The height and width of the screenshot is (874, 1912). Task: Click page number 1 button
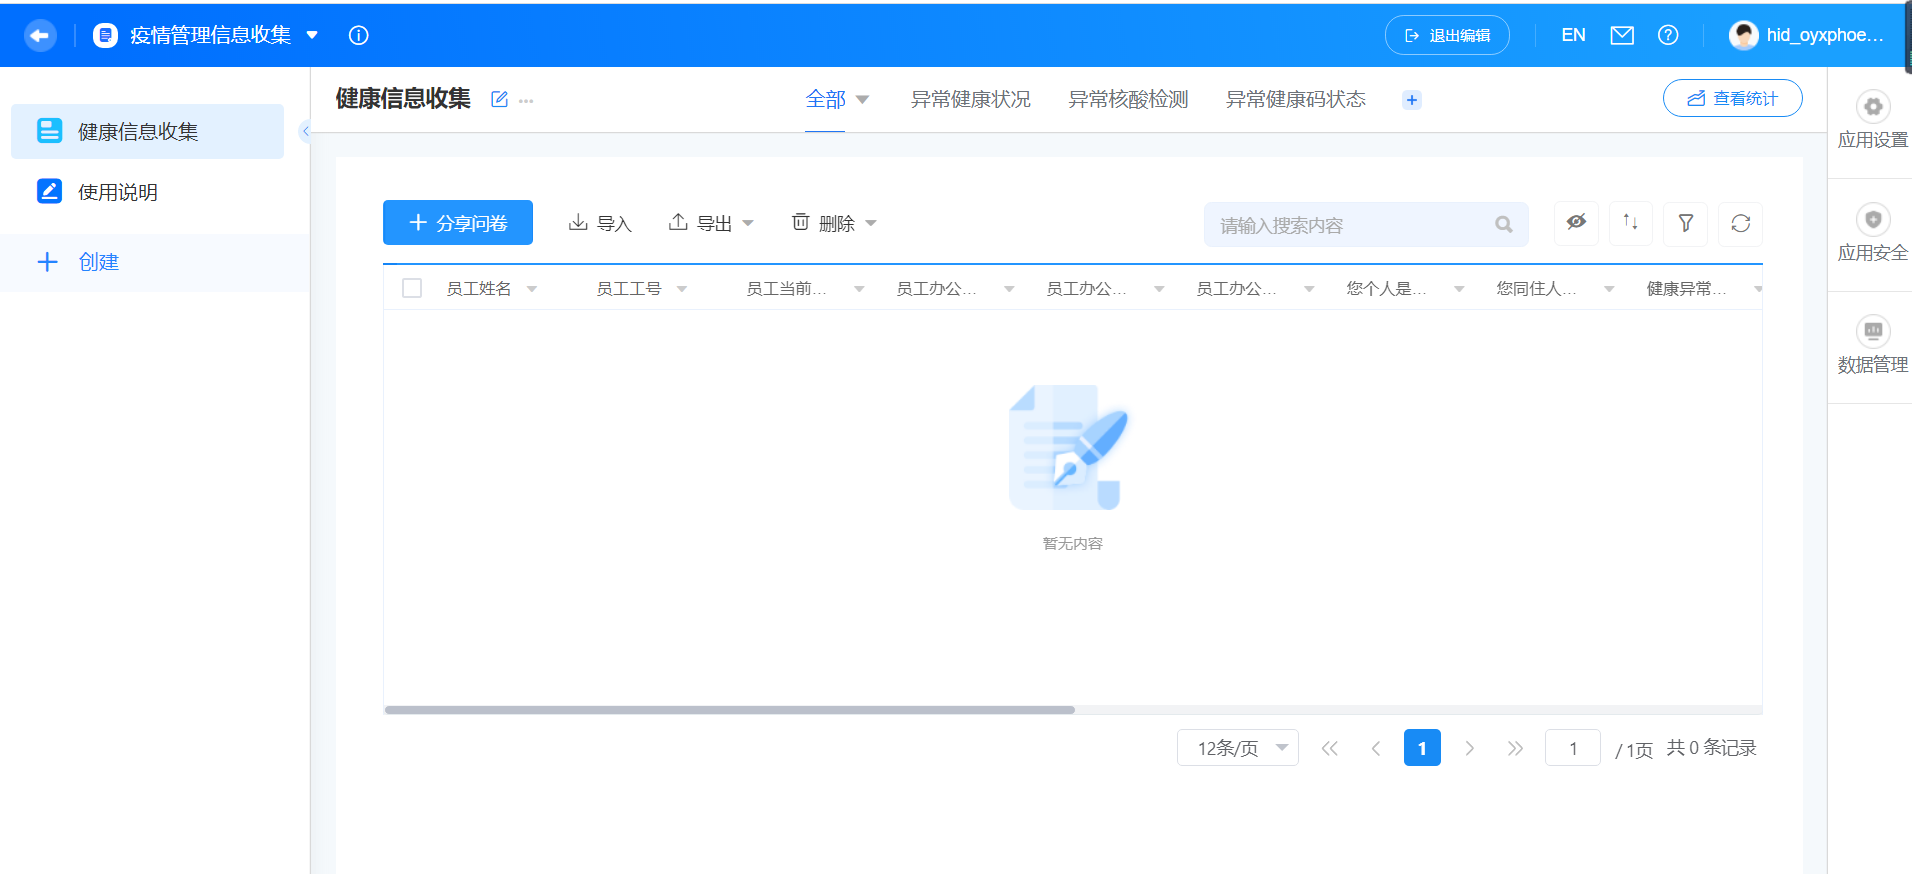[1422, 748]
